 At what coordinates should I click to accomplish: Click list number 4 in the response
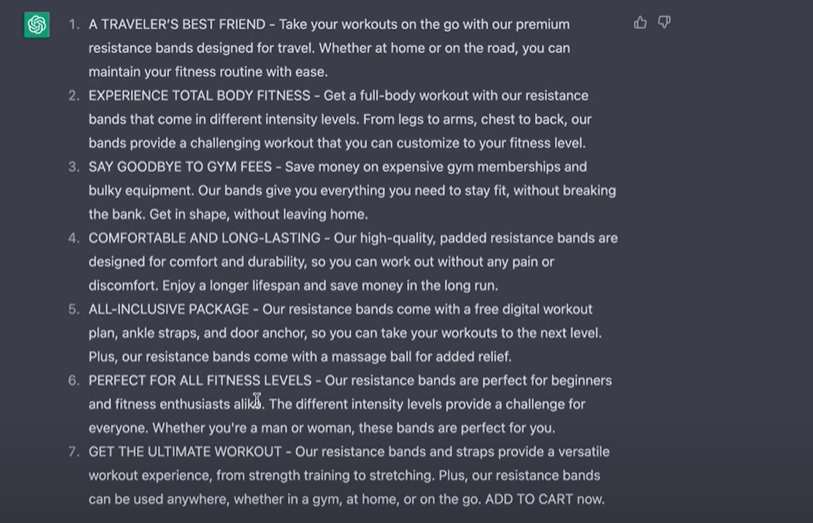pyautogui.click(x=73, y=238)
